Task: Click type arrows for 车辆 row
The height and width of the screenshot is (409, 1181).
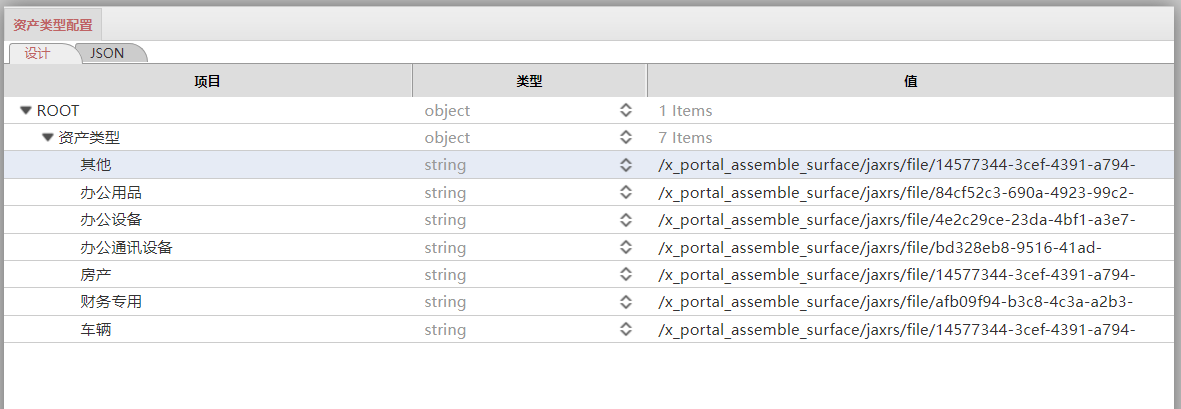Action: pyautogui.click(x=626, y=329)
